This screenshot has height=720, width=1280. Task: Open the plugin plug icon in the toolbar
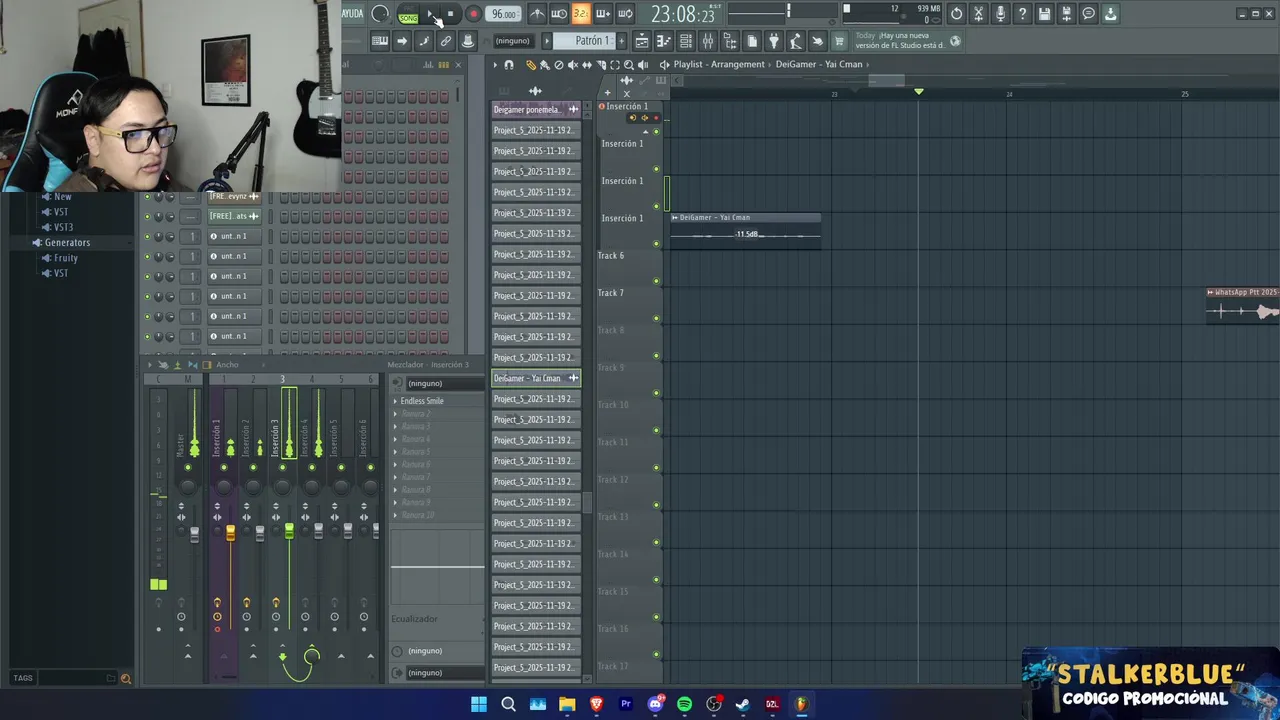click(774, 41)
